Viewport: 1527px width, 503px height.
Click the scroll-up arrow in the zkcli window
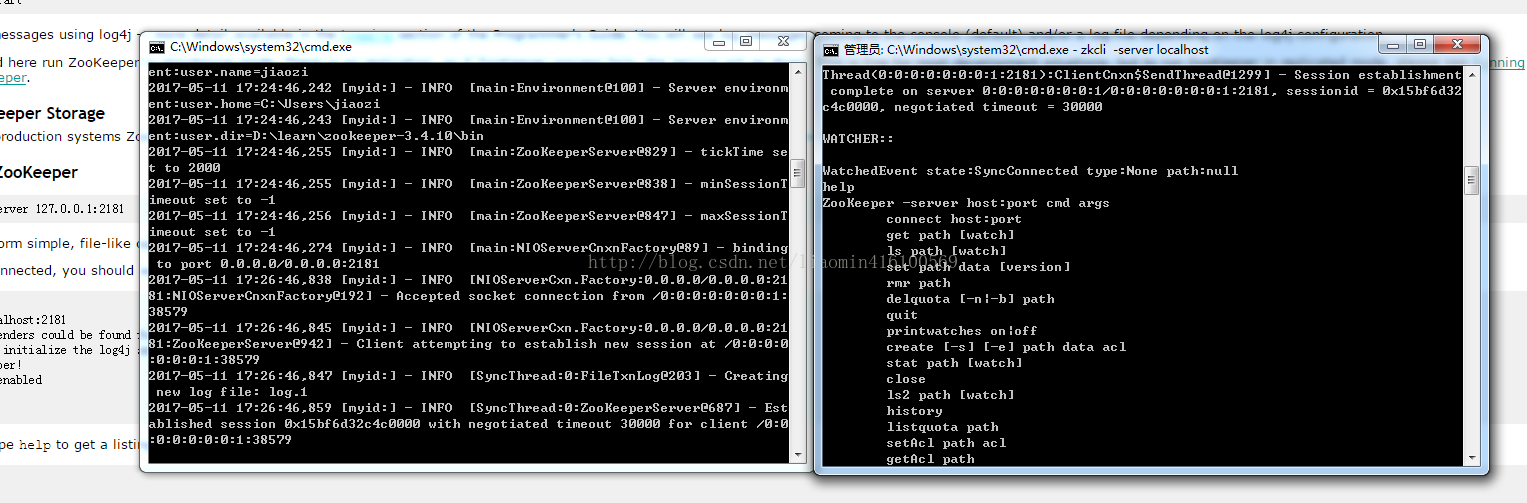tap(1471, 75)
